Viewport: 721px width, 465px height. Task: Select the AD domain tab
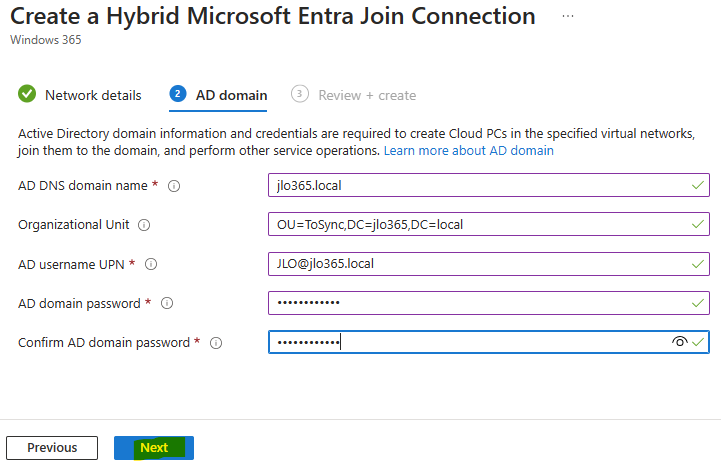pyautogui.click(x=218, y=95)
